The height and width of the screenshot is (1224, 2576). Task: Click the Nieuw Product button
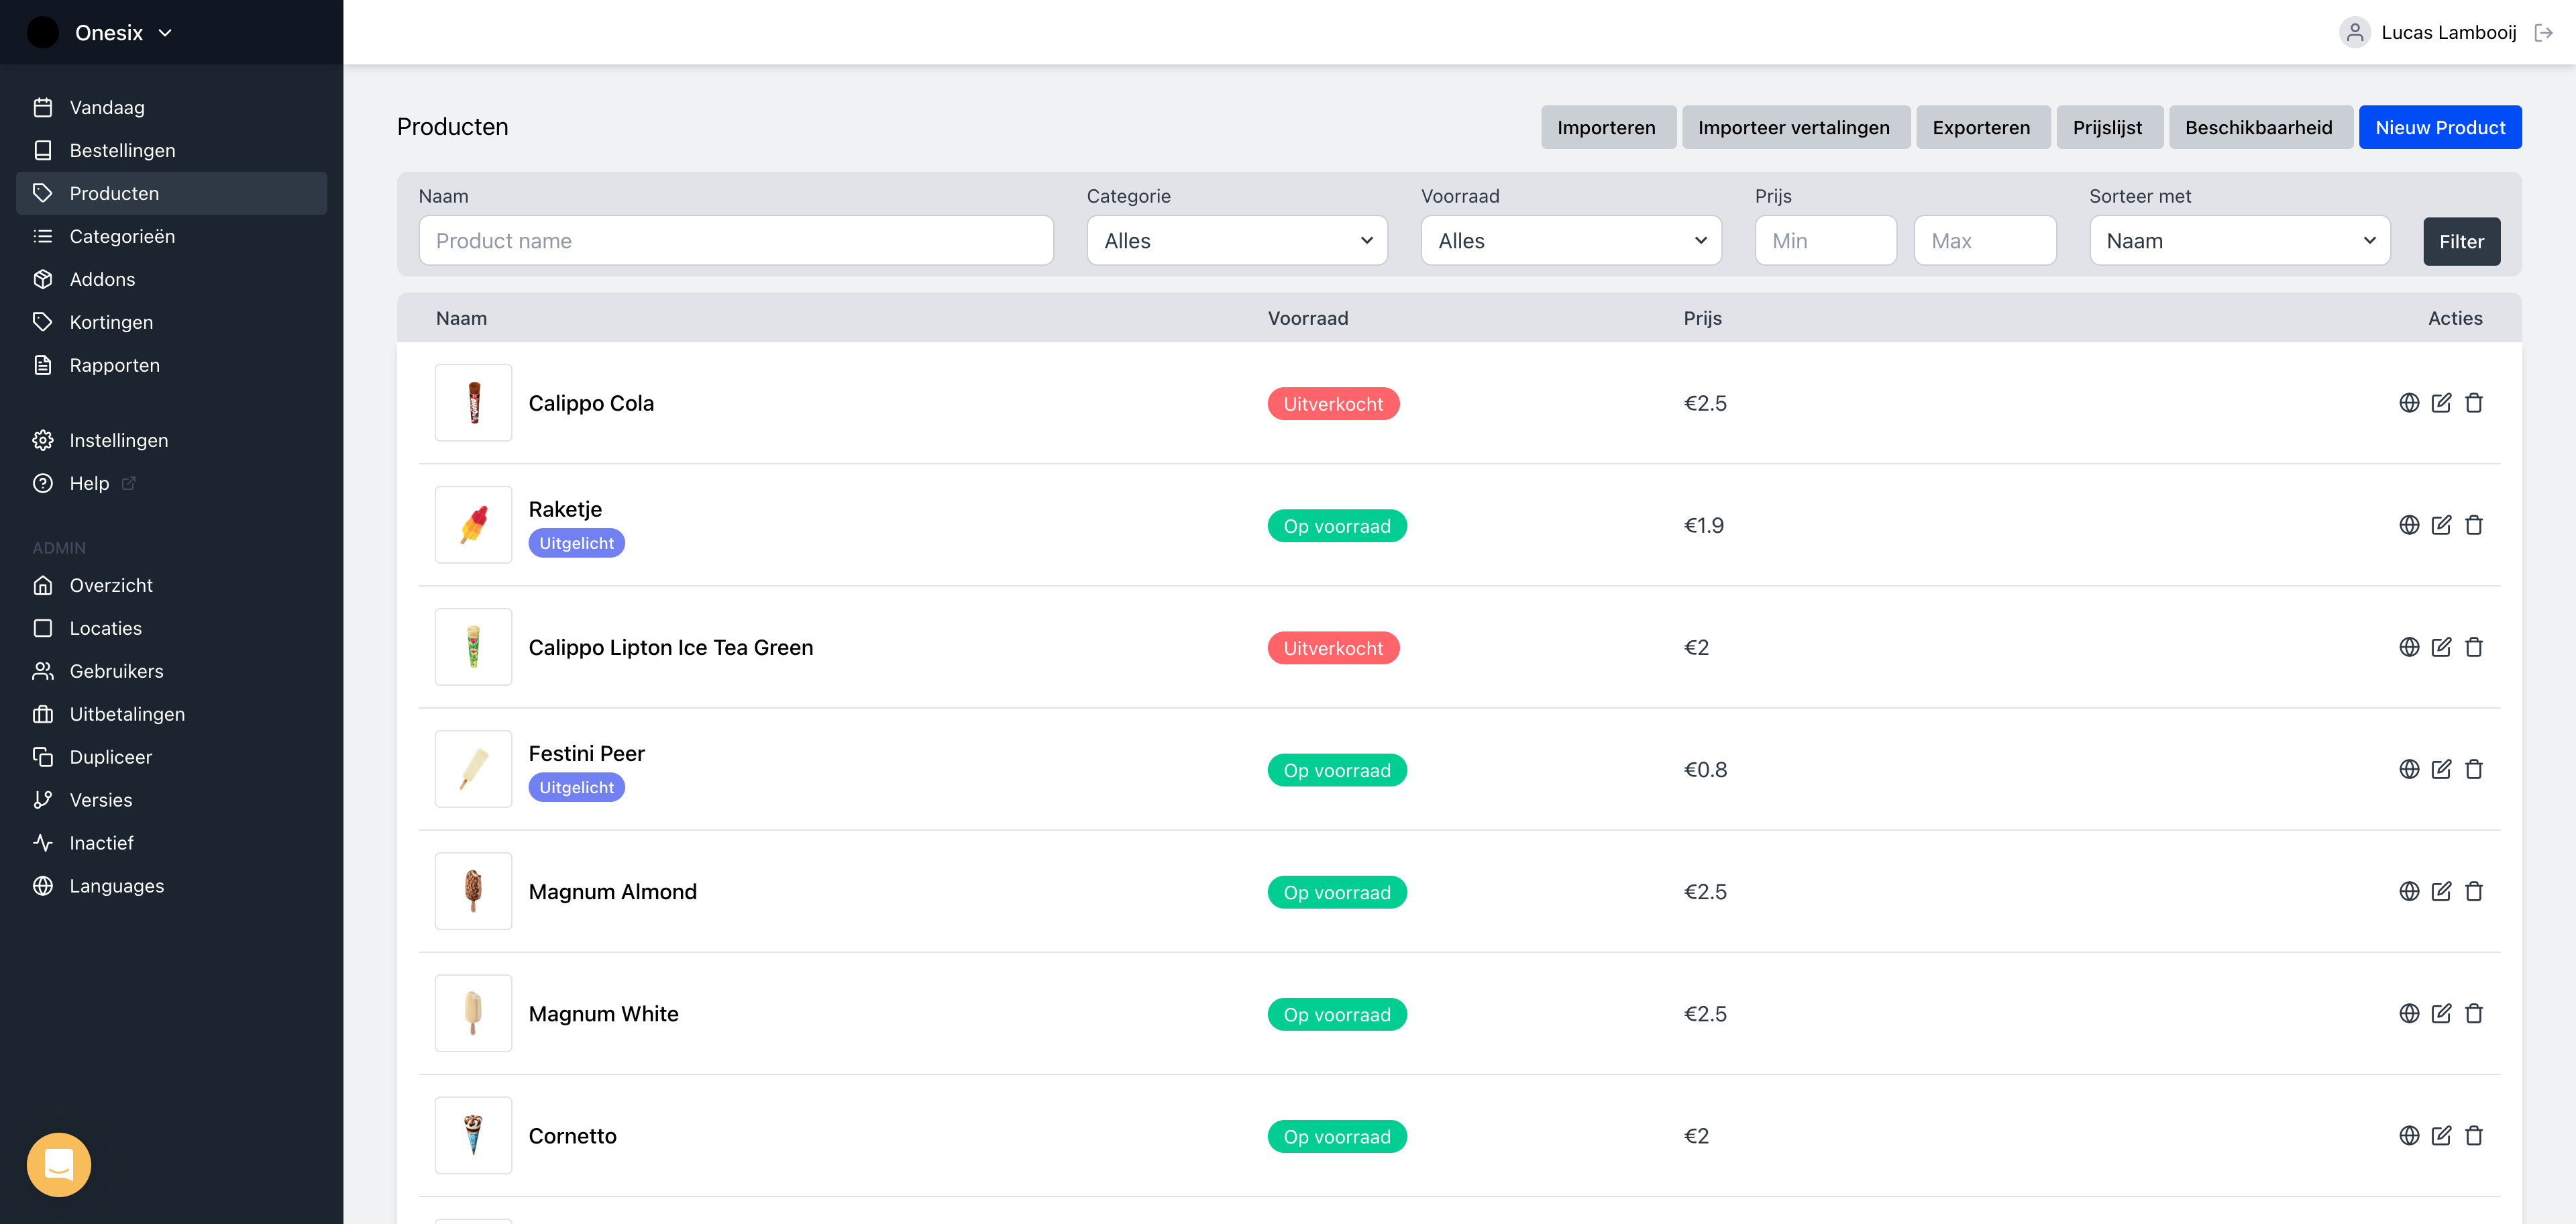2439,127
